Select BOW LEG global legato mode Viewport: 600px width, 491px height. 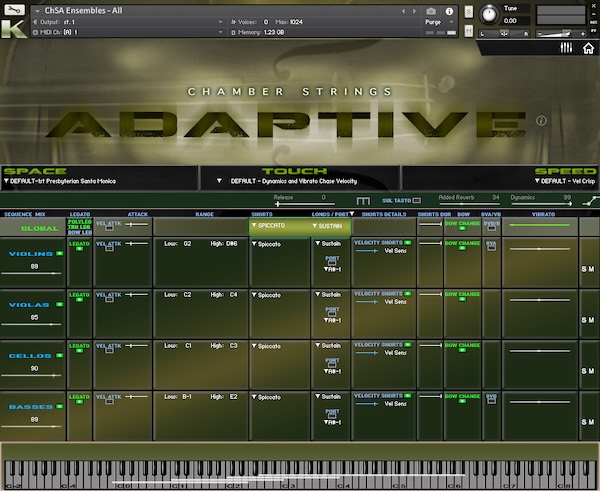[x=80, y=232]
